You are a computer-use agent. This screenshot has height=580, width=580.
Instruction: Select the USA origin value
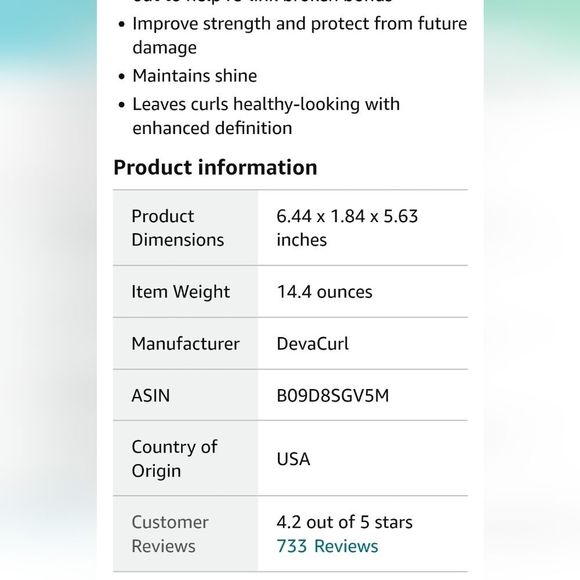(293, 459)
